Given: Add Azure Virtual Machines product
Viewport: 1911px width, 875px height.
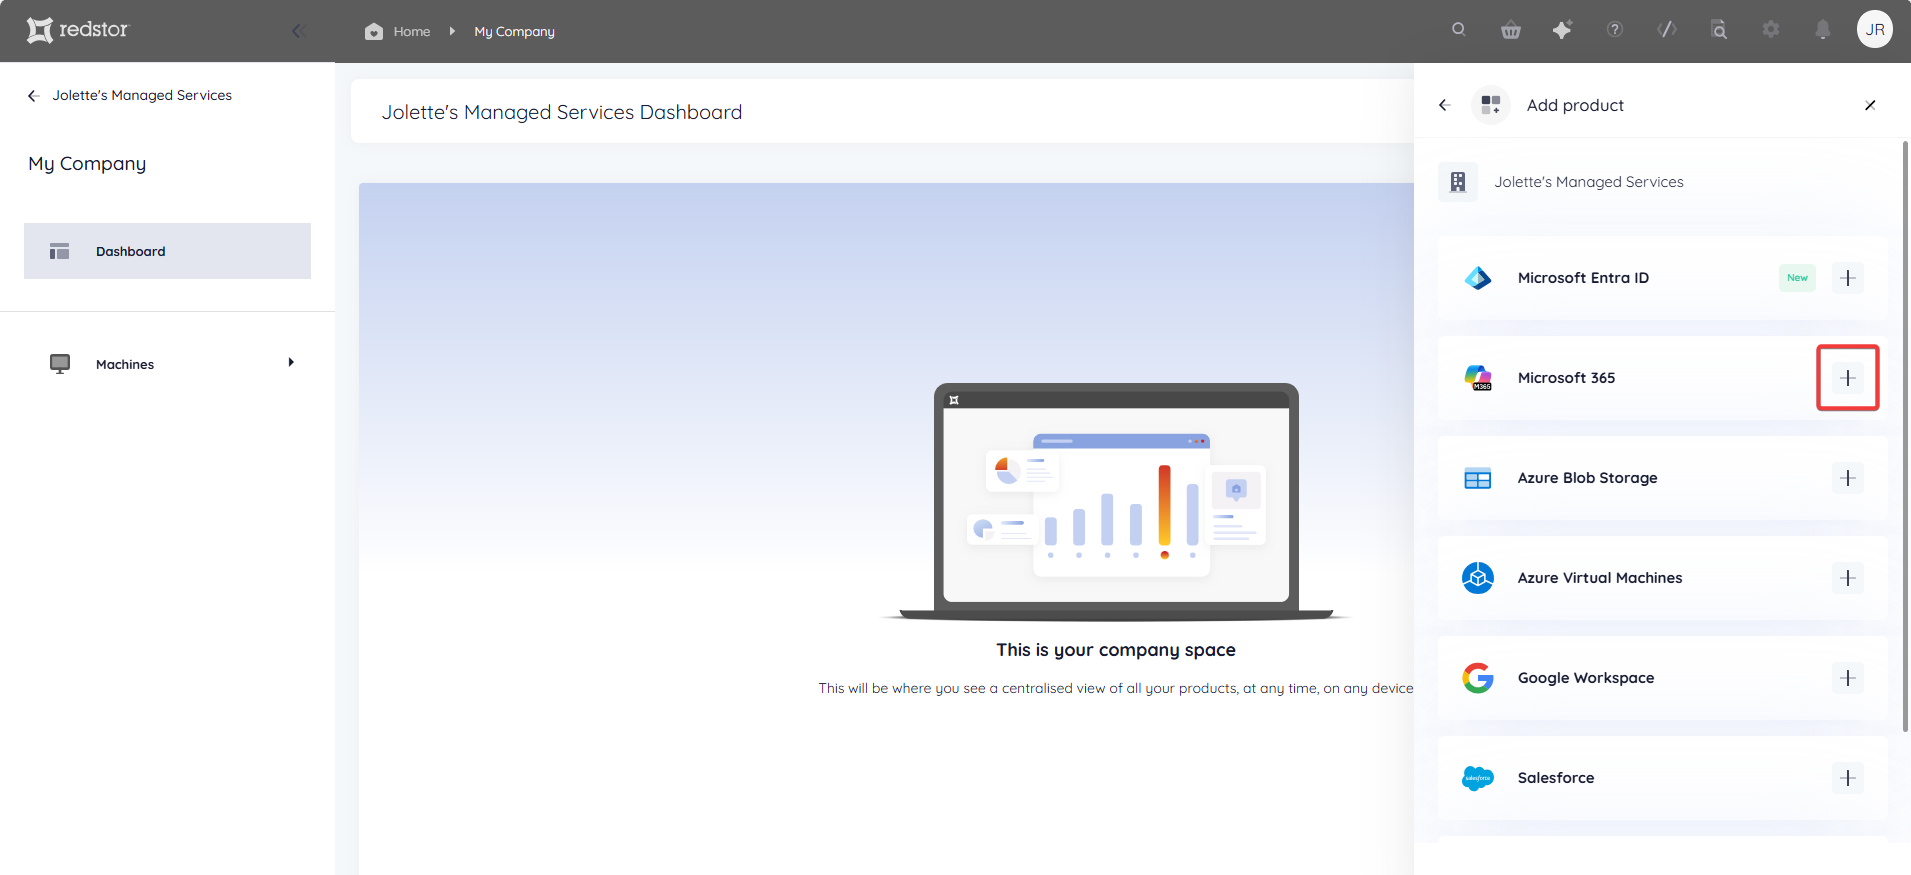Looking at the screenshot, I should [x=1848, y=578].
